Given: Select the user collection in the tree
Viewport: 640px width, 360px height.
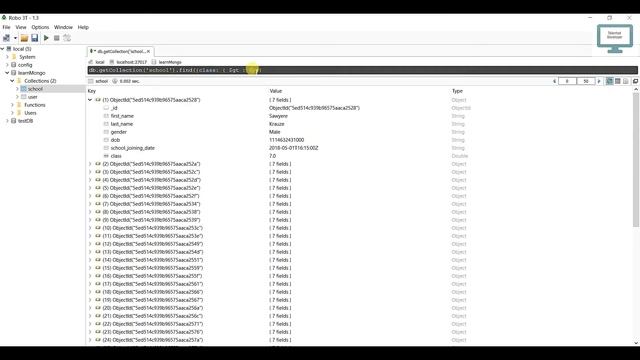Looking at the screenshot, I should click(x=33, y=97).
